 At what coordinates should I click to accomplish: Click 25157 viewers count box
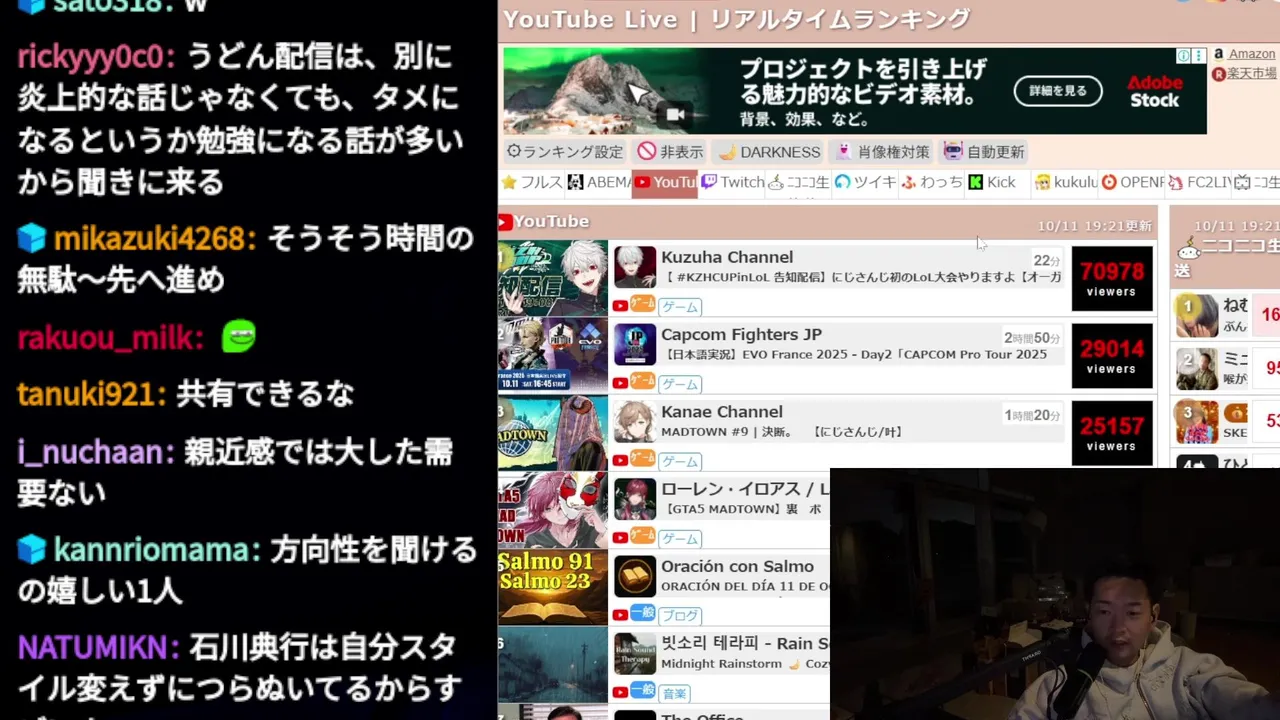1112,432
